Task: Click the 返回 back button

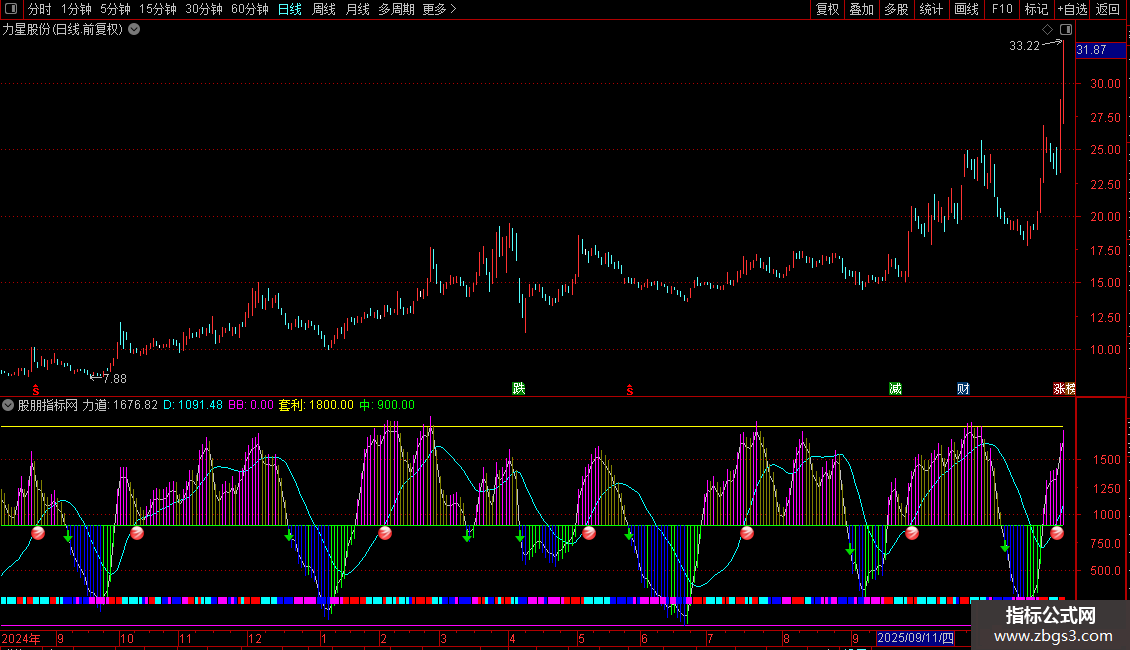Action: tap(1108, 9)
